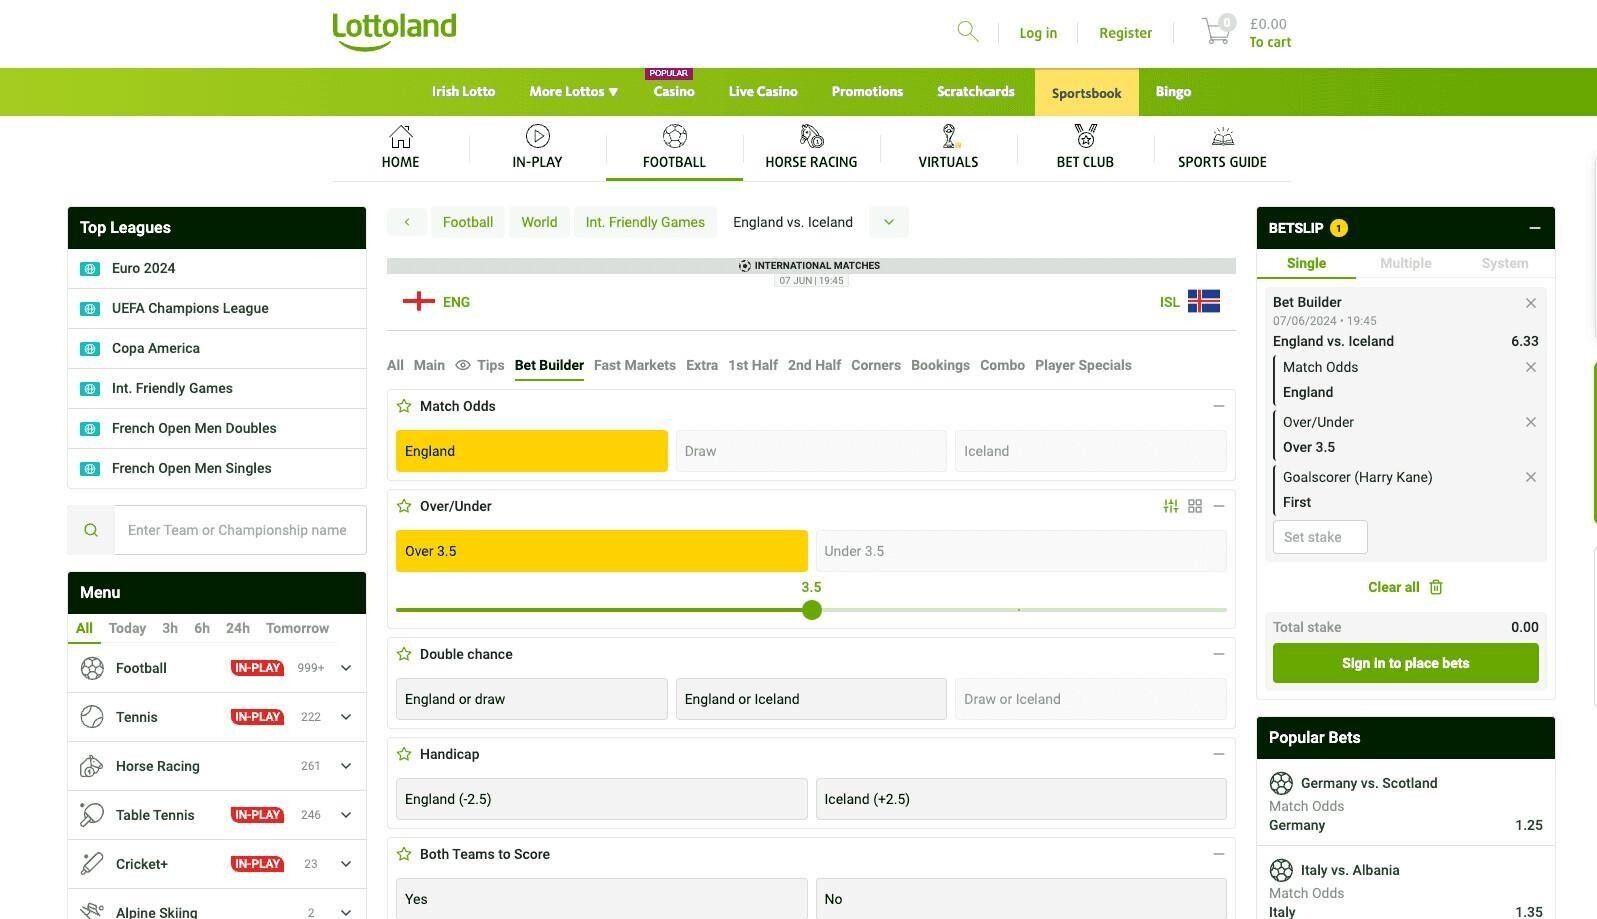Open the IN-PLAY section icon
The image size is (1597, 919).
[x=537, y=136]
